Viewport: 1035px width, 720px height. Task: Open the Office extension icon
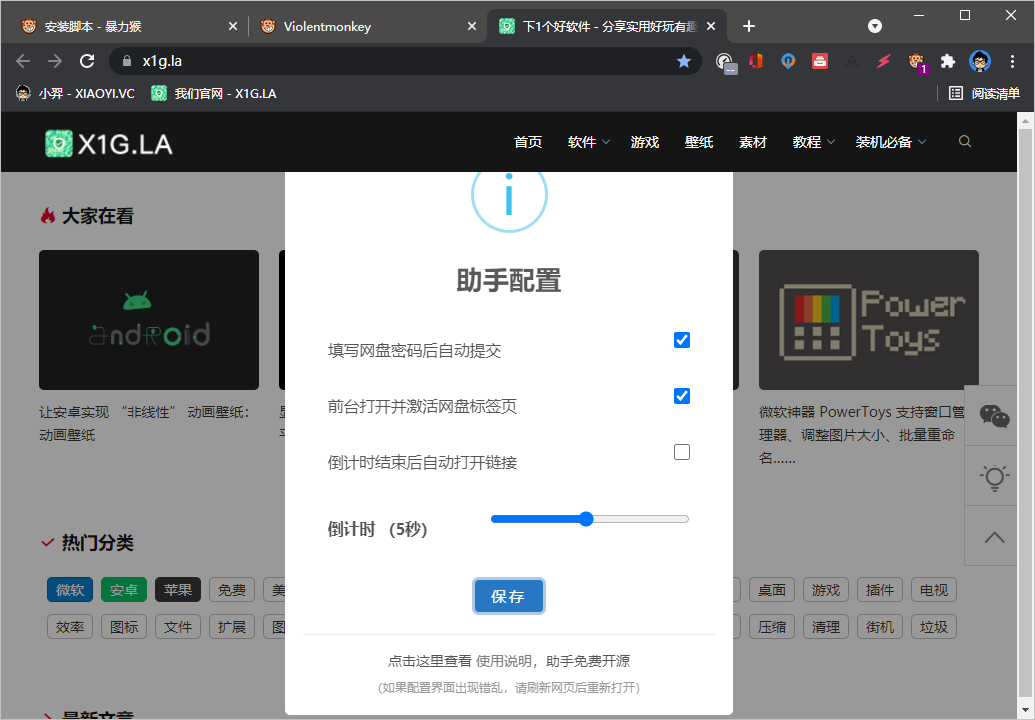tap(756, 61)
